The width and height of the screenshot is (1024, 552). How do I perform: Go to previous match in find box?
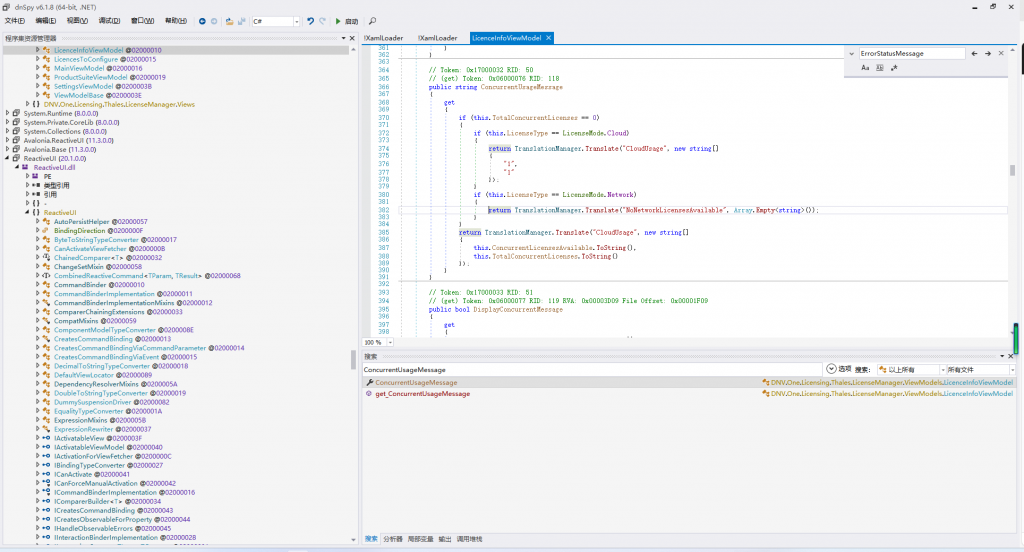975,53
